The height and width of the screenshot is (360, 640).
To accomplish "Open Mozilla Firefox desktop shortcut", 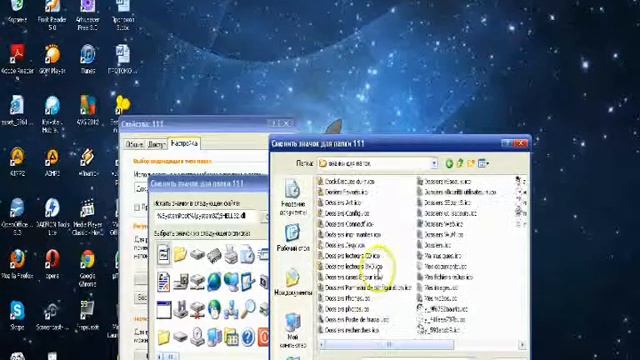I will tap(18, 265).
